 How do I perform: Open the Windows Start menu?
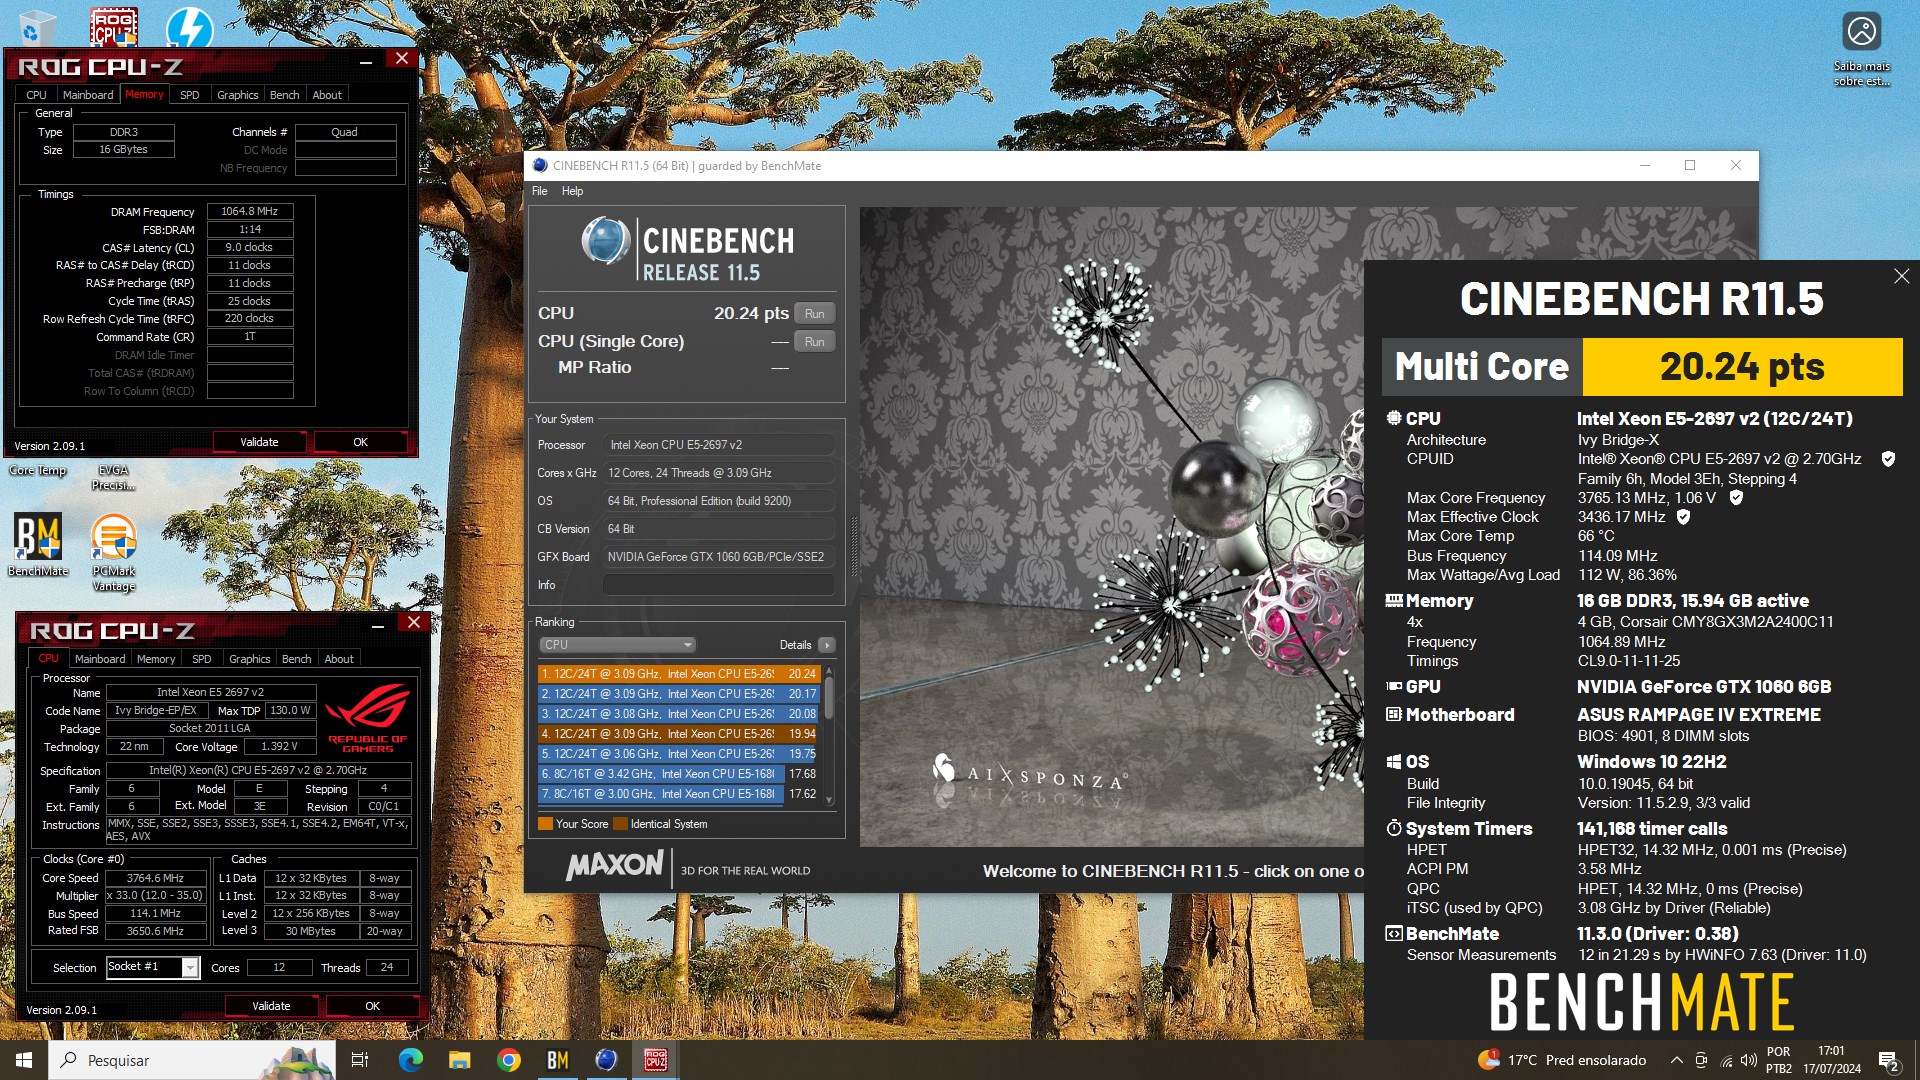click(x=24, y=1060)
